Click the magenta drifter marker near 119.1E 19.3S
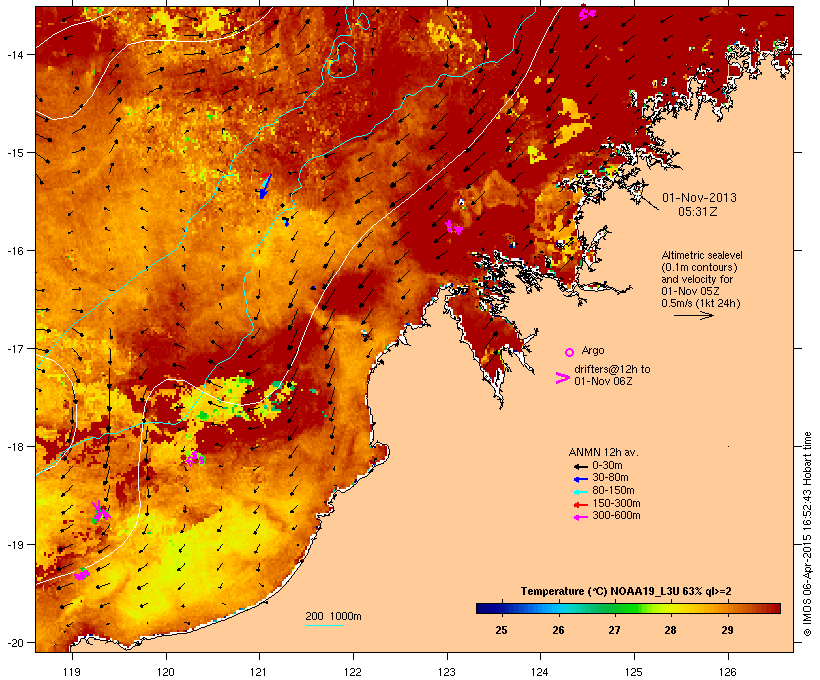Viewport: 820px width, 680px height. (82, 574)
